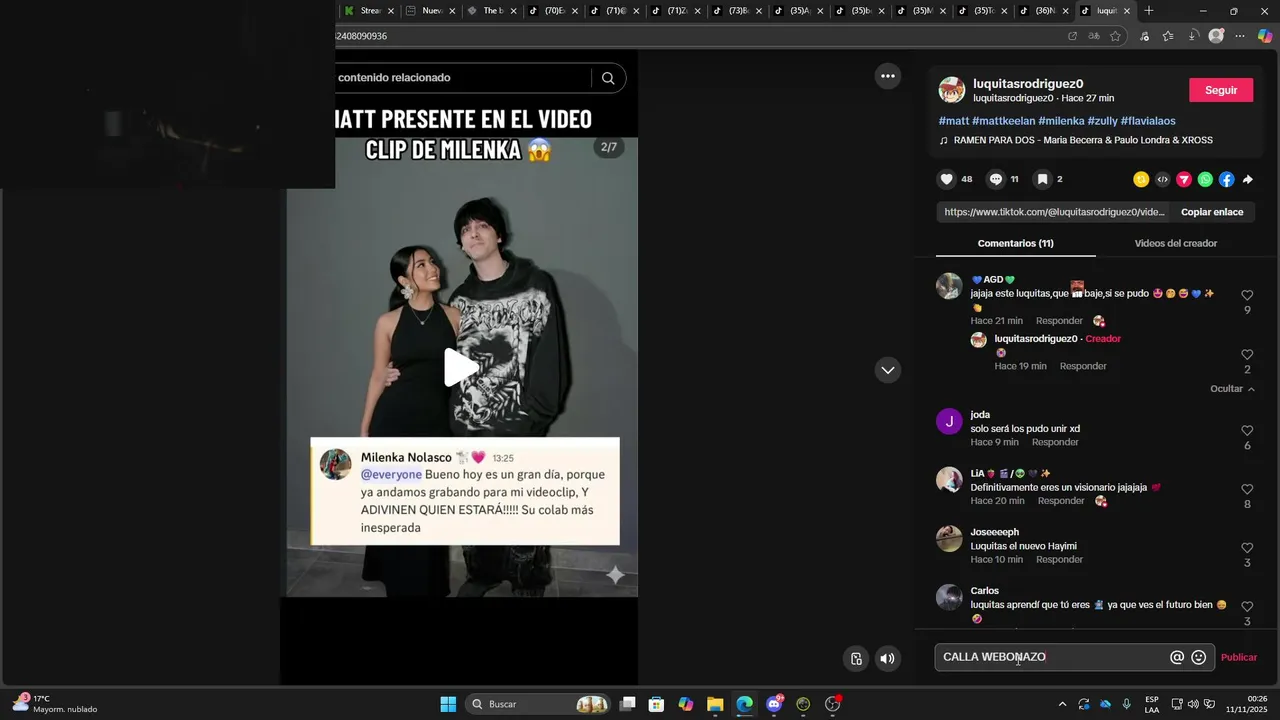The width and height of the screenshot is (1280, 720).
Task: Save video with bookmark icon showing 2
Action: 1042,179
